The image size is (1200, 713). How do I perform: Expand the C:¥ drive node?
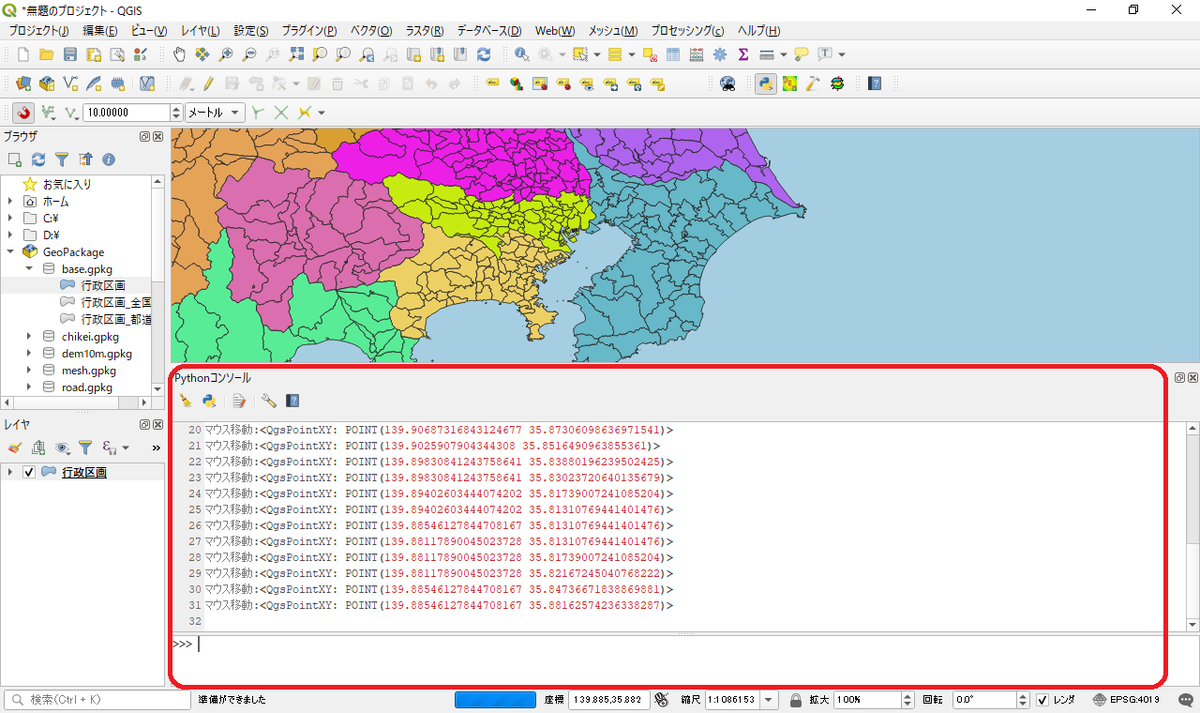10,218
